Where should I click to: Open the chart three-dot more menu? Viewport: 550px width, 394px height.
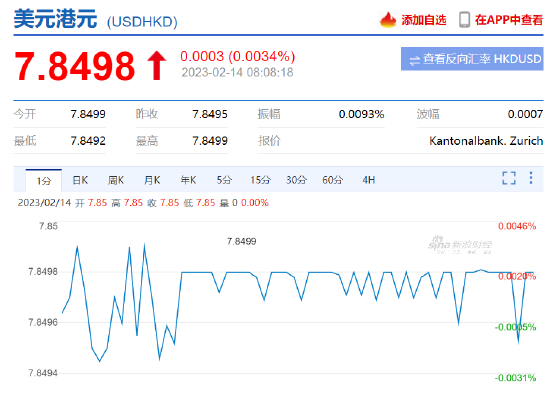pos(531,178)
